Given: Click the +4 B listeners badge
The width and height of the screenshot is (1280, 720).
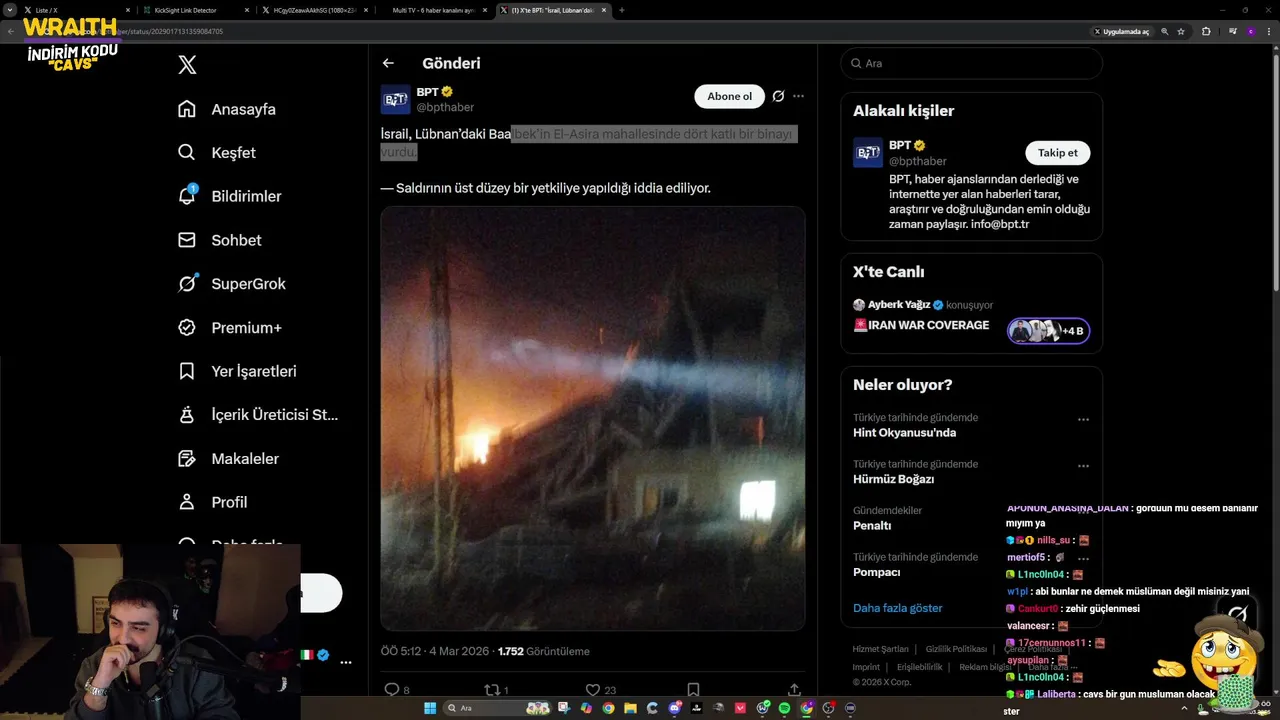Looking at the screenshot, I should pos(1048,331).
